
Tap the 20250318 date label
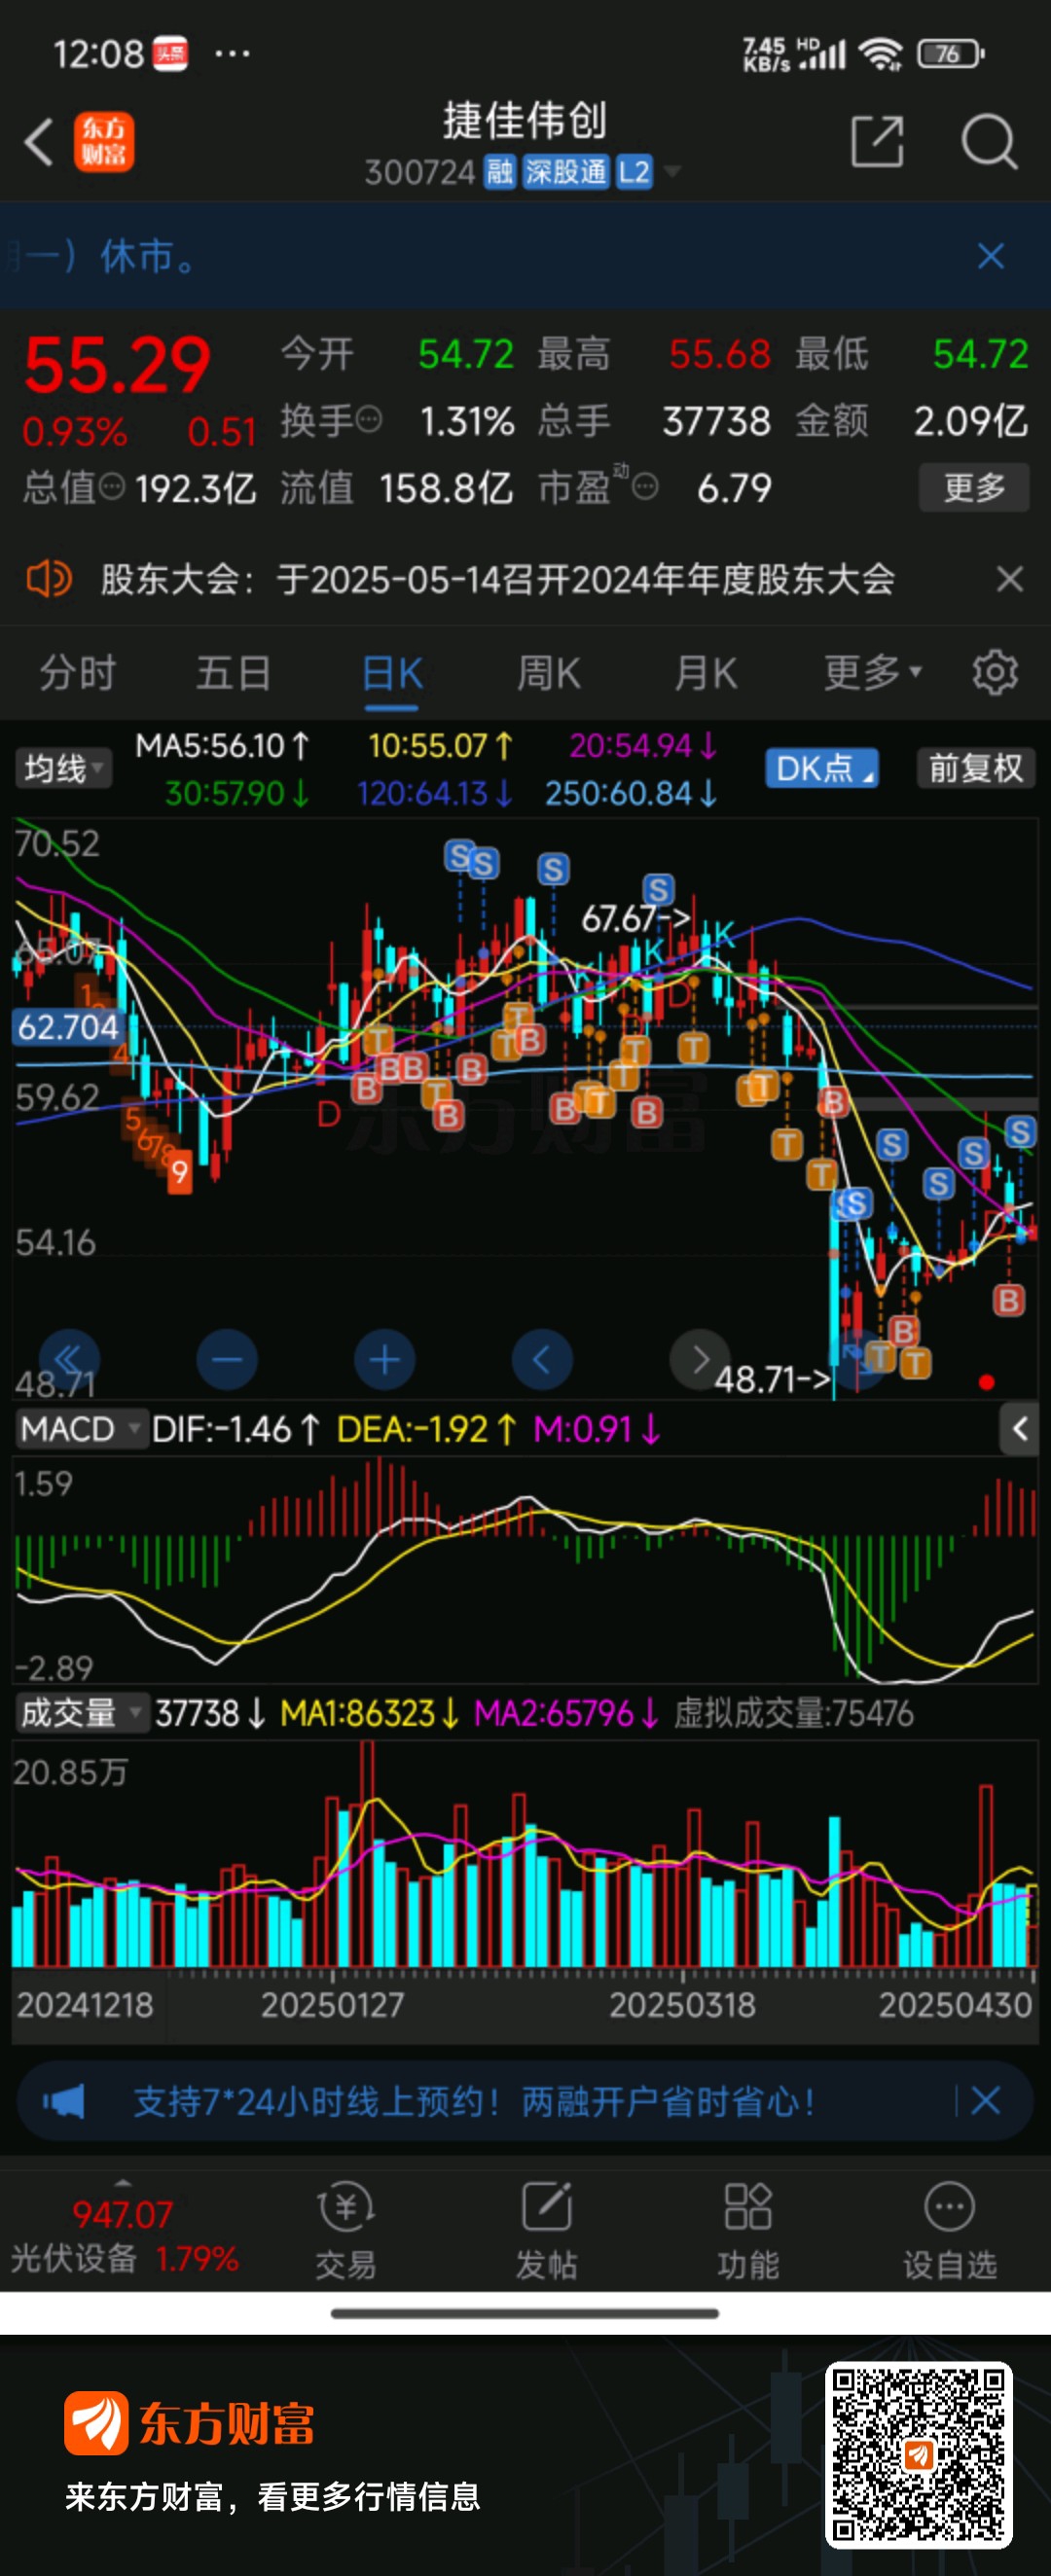tap(682, 2005)
